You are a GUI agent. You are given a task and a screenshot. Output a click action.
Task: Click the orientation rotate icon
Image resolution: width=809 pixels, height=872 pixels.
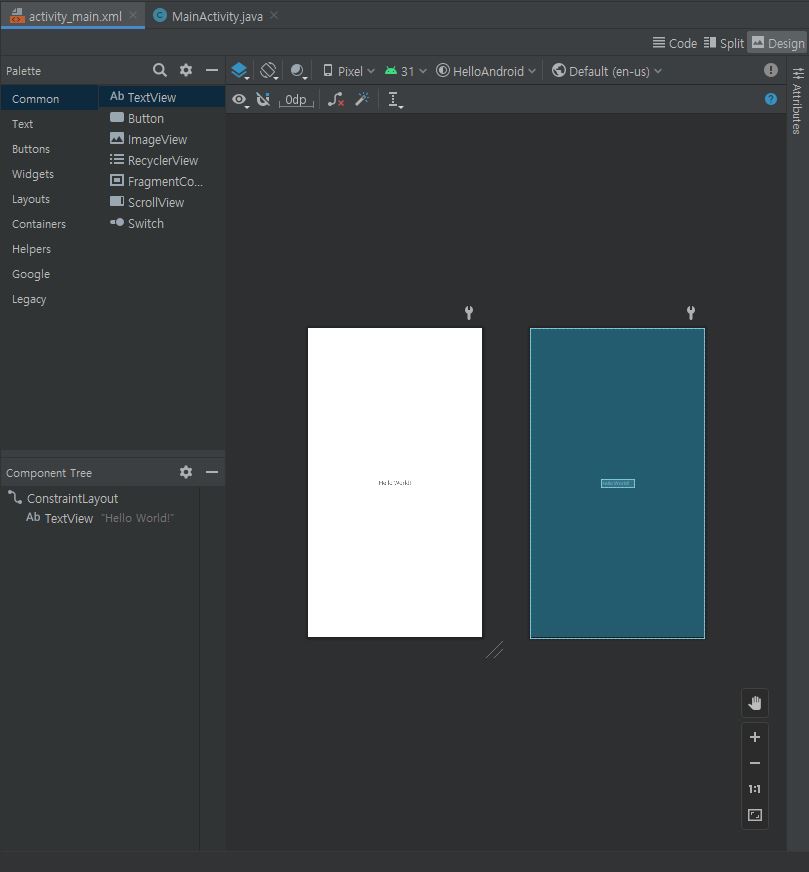tap(268, 71)
